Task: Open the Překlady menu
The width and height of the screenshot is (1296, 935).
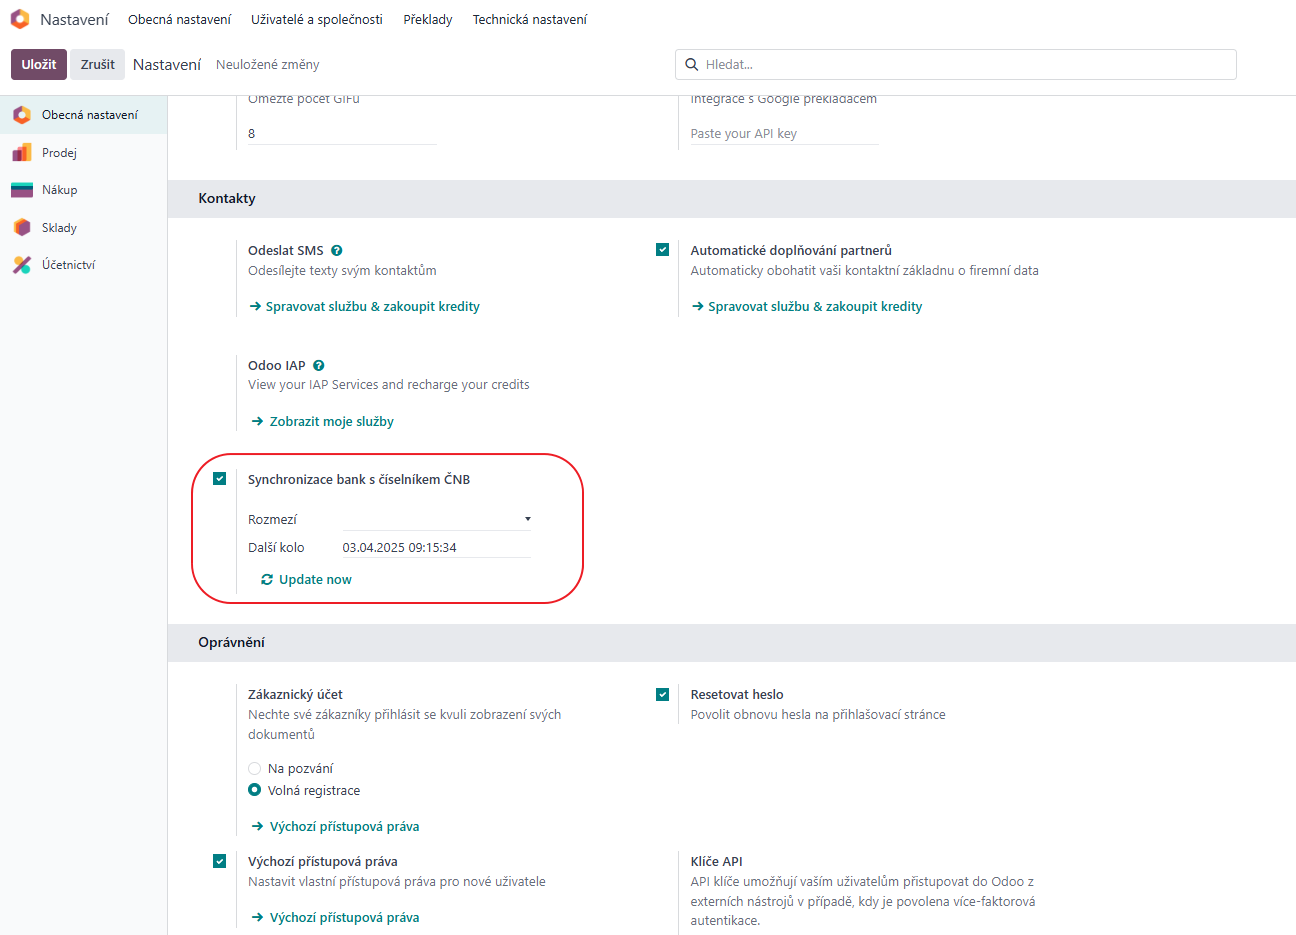Action: (x=427, y=19)
